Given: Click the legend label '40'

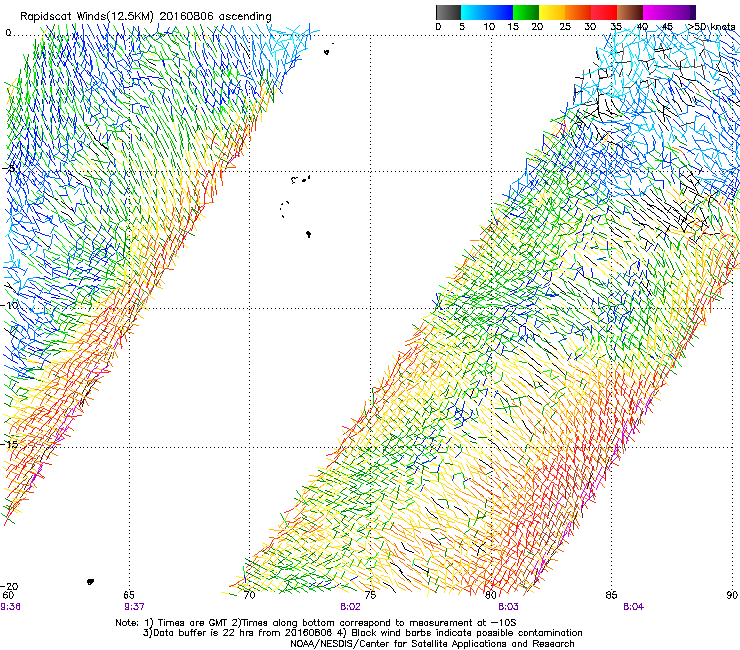Looking at the screenshot, I should coord(642,26).
